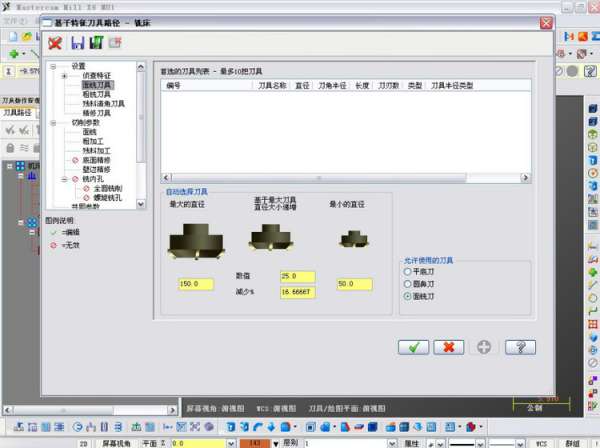
Task: Click the 属性 status bar button
Action: [x=412, y=443]
